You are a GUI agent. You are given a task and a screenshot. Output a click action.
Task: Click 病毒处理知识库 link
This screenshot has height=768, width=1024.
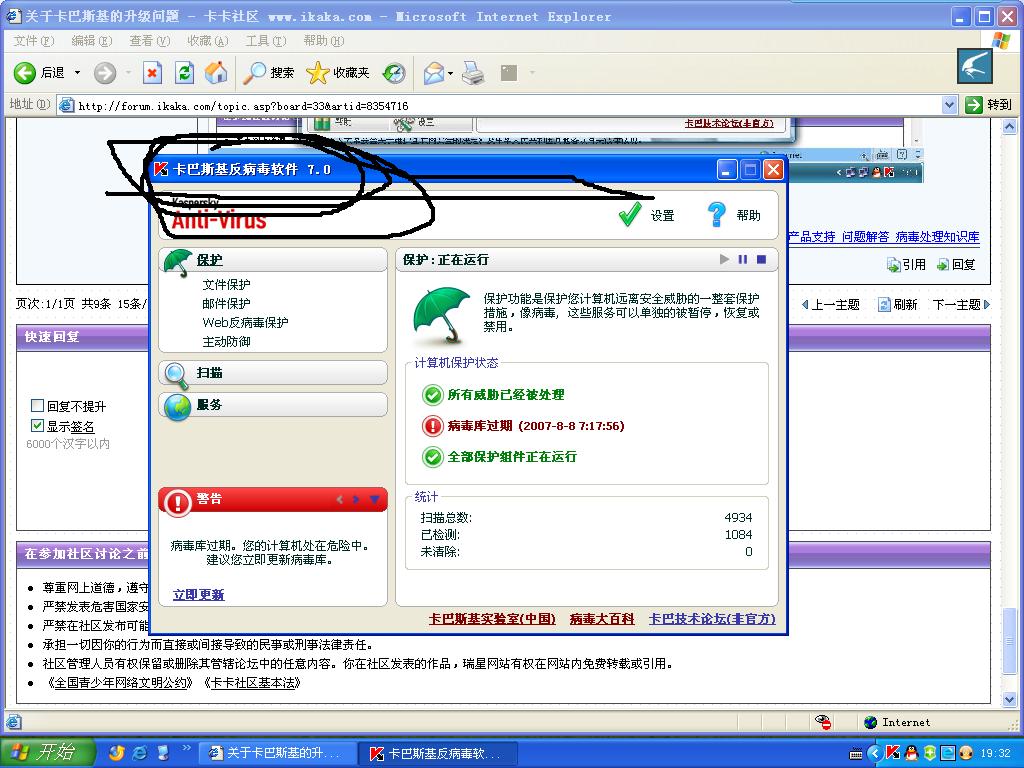pos(937,236)
